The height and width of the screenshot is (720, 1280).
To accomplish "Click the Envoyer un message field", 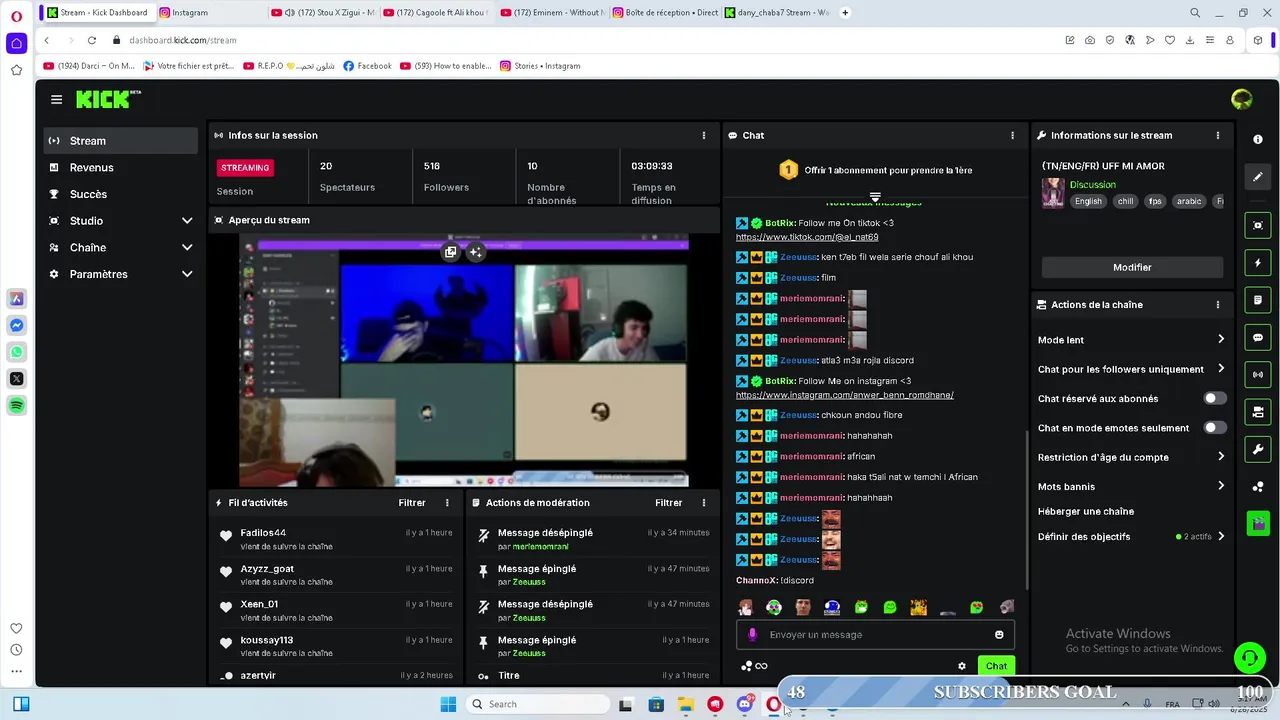I will click(x=875, y=634).
